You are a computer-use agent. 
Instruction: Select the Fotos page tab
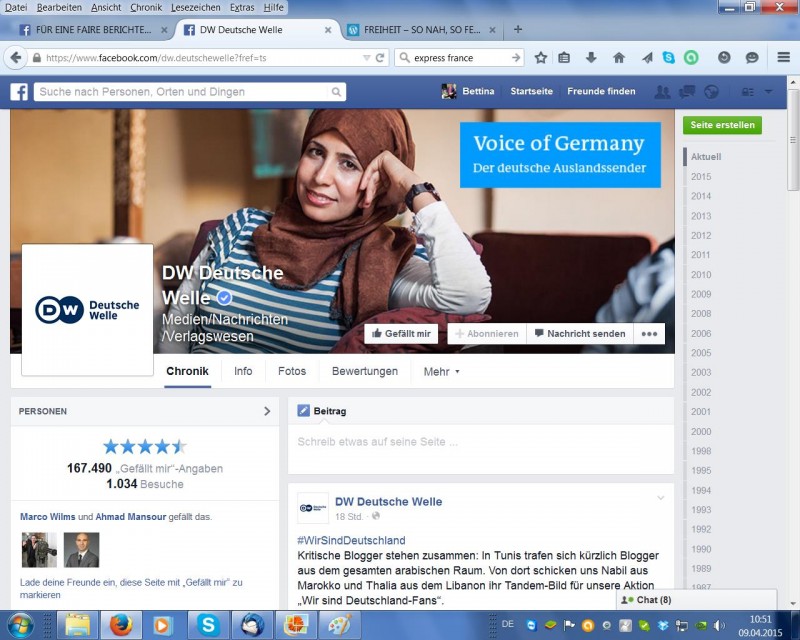292,371
